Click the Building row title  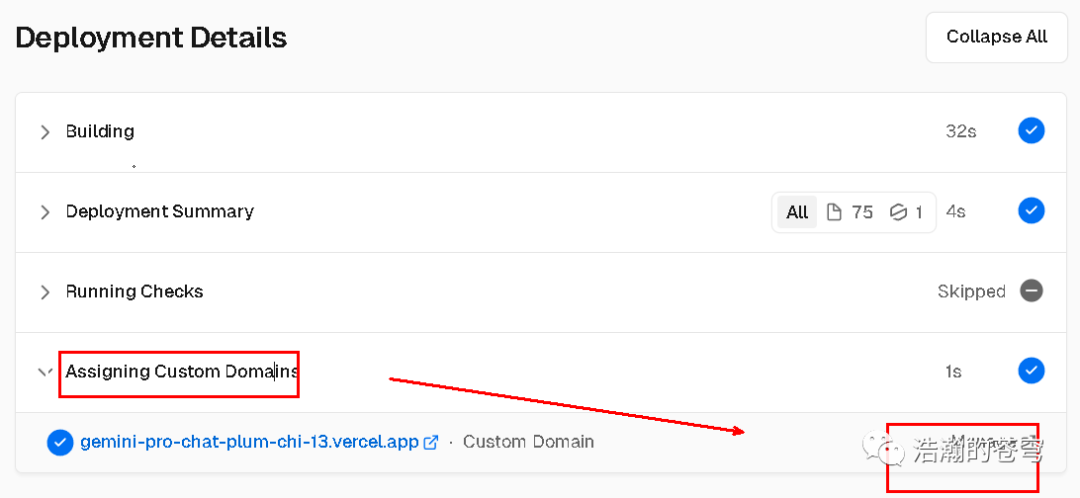[x=100, y=131]
